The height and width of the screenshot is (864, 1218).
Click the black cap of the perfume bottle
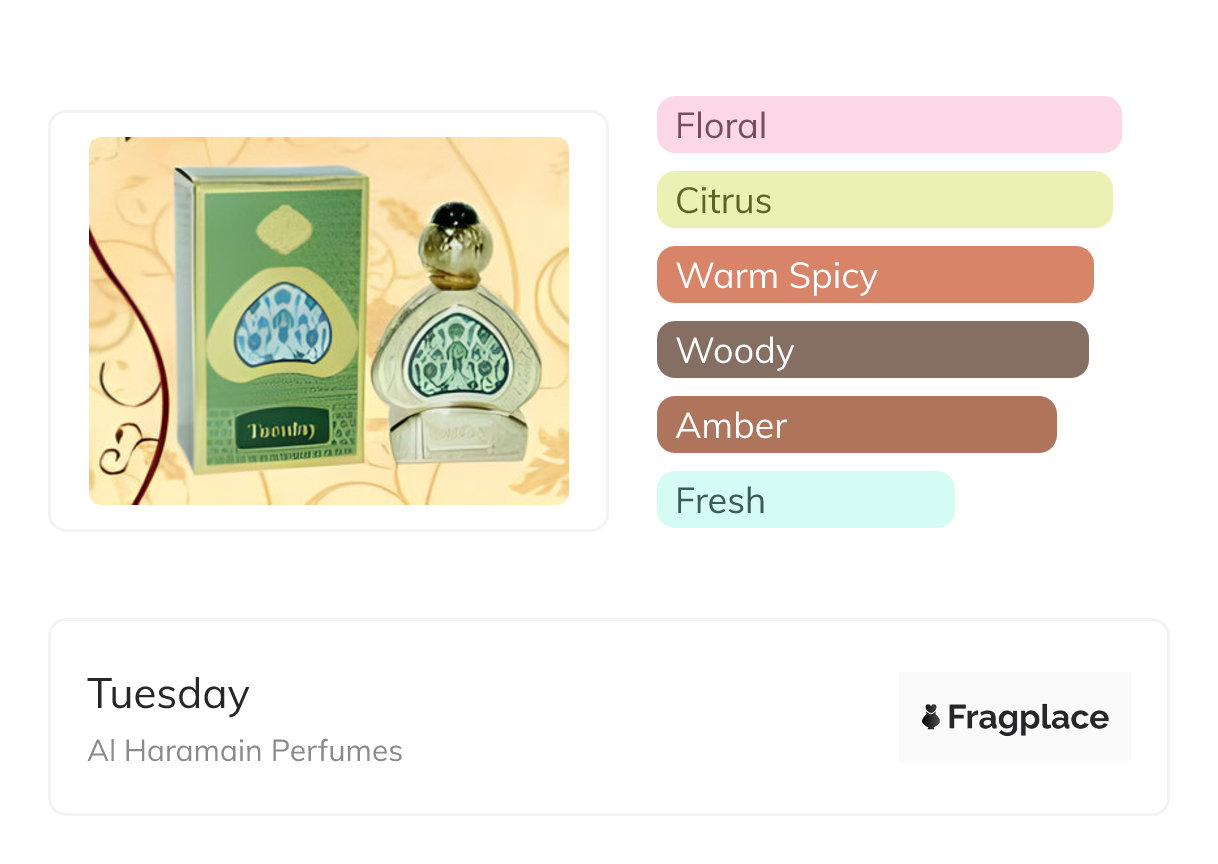[457, 213]
